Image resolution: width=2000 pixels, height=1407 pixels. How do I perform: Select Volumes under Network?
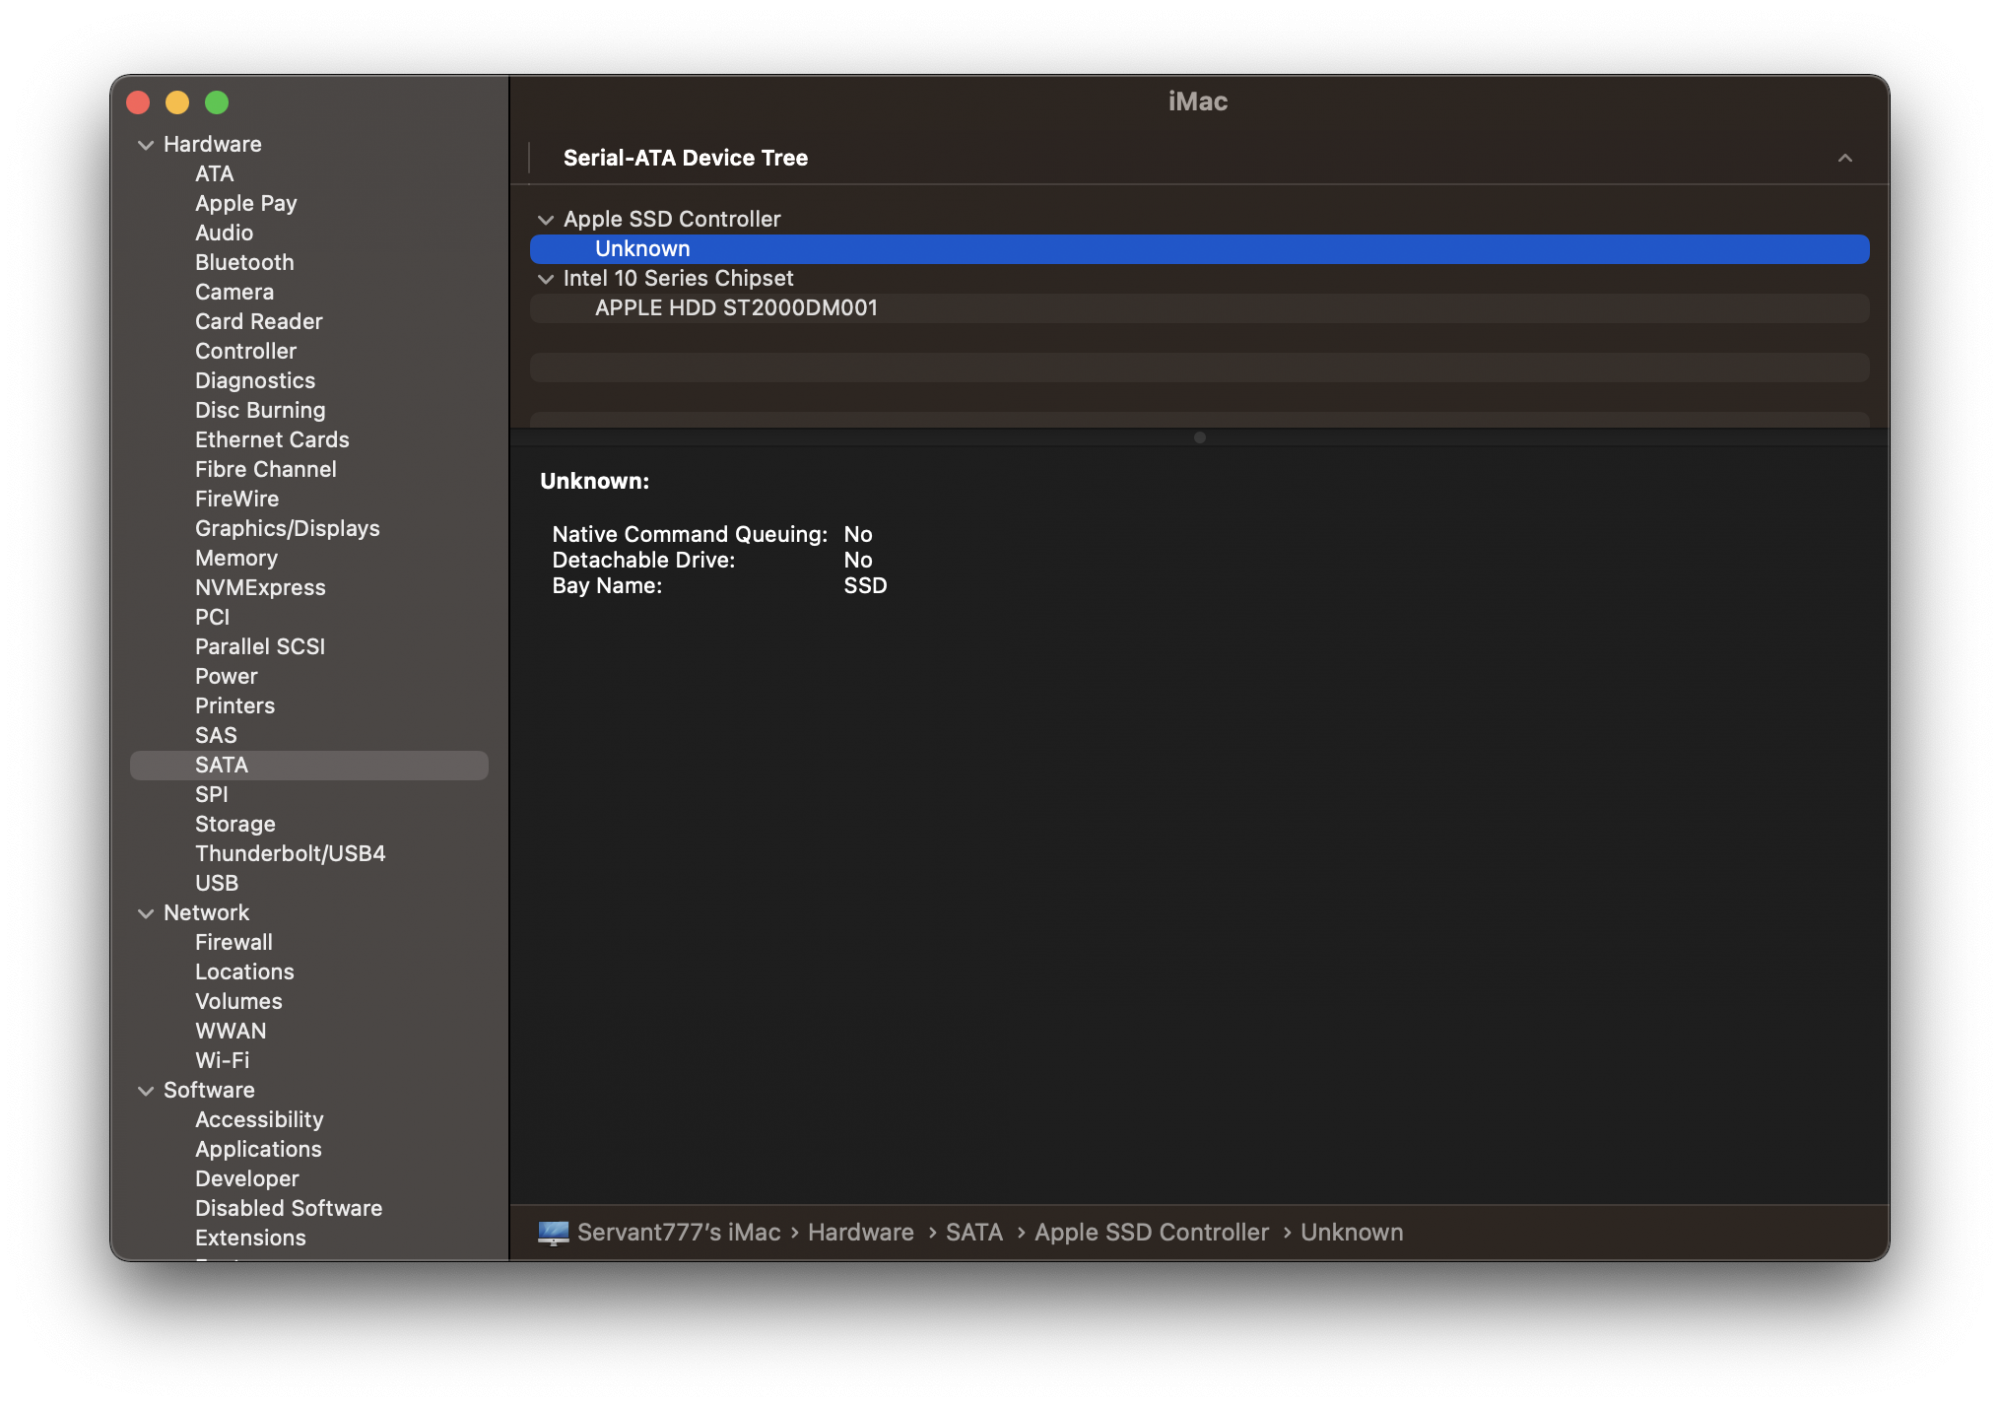pos(238,1001)
